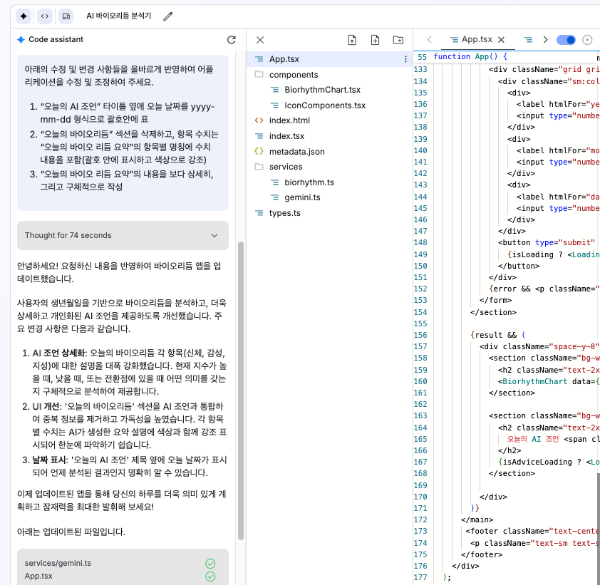Click the code editor vertical scrollbar
This screenshot has width=600, height=585.
tap(598, 528)
